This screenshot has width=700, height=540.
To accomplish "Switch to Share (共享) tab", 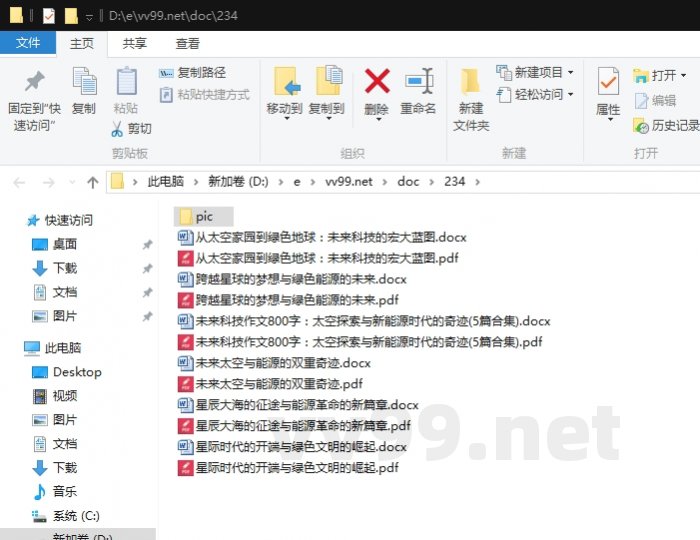I will pos(134,44).
